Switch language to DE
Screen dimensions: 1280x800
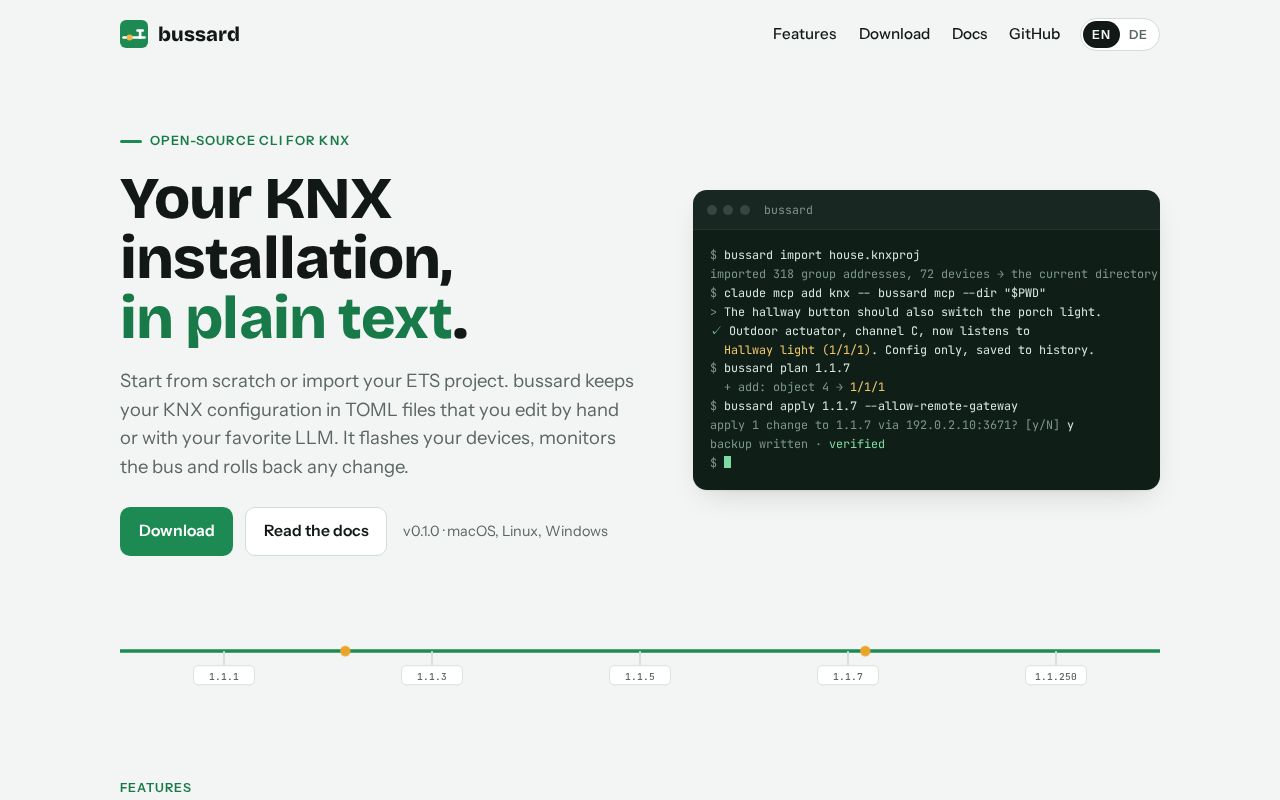tap(1138, 34)
